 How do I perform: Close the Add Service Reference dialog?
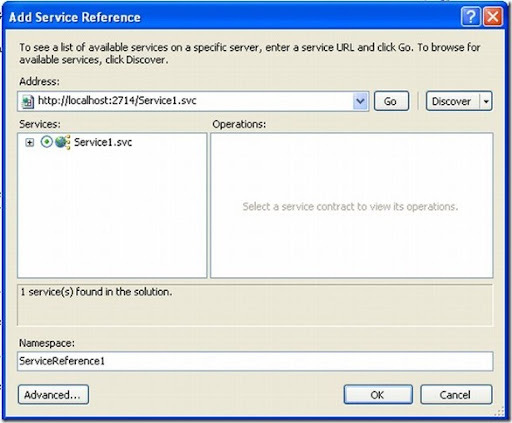493,17
